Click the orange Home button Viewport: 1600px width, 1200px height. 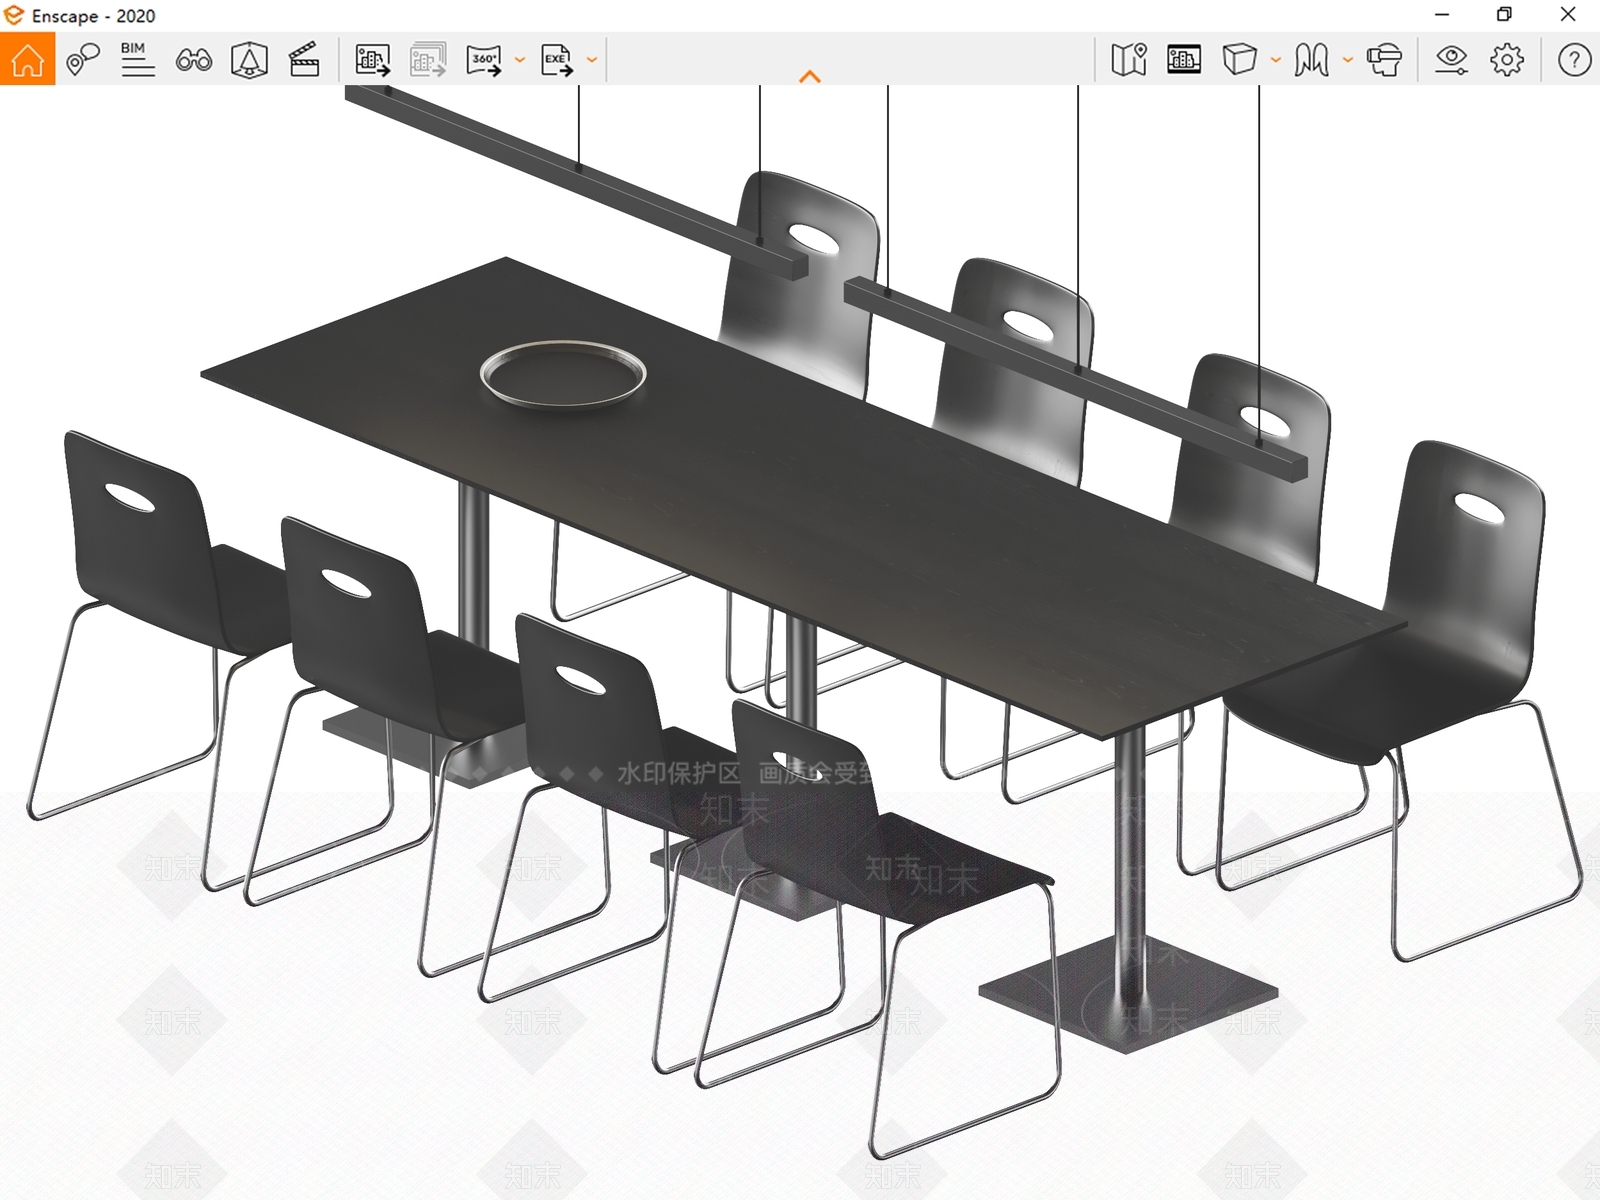(27, 59)
